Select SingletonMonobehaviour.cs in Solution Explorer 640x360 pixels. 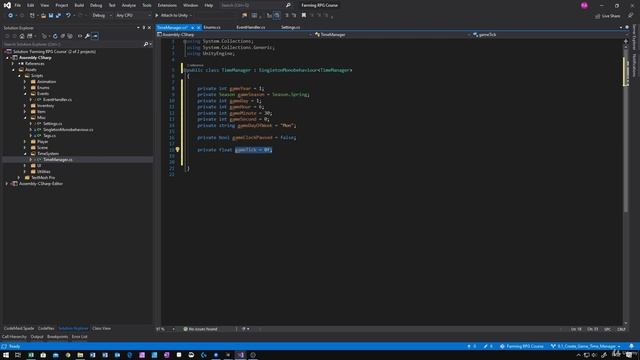[68, 130]
